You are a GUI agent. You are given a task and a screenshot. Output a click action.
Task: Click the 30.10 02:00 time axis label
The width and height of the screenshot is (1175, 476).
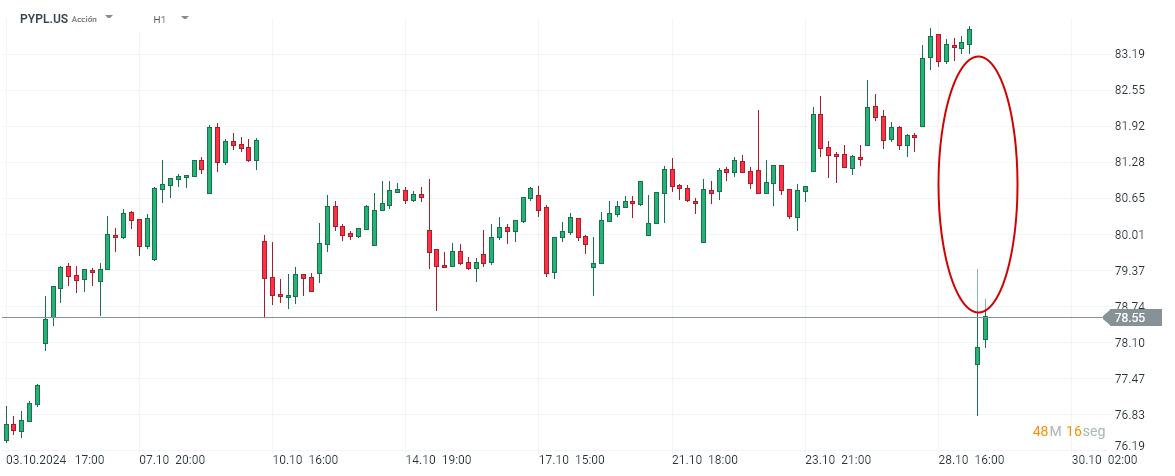1104,460
